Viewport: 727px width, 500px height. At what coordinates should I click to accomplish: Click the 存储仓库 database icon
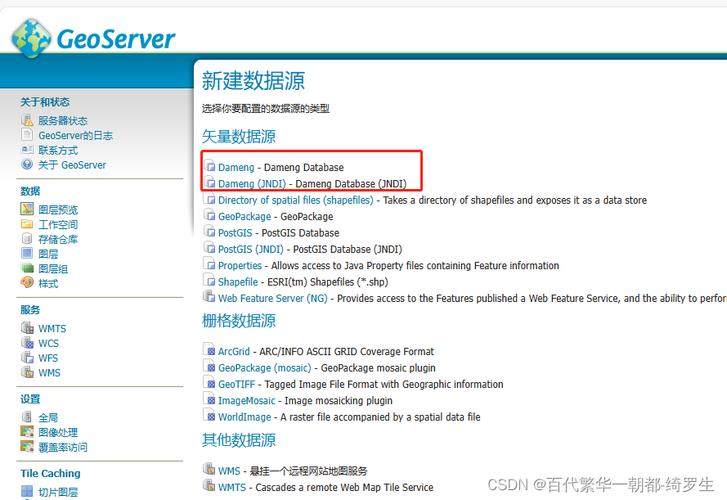27,239
